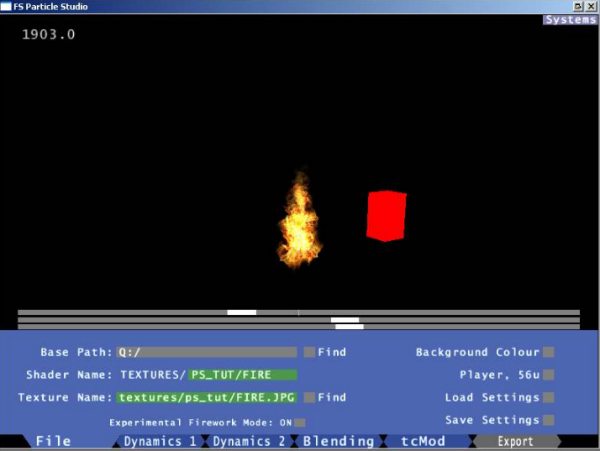Open the Dynamics 1 tab
The height and width of the screenshot is (451, 600).
[159, 441]
